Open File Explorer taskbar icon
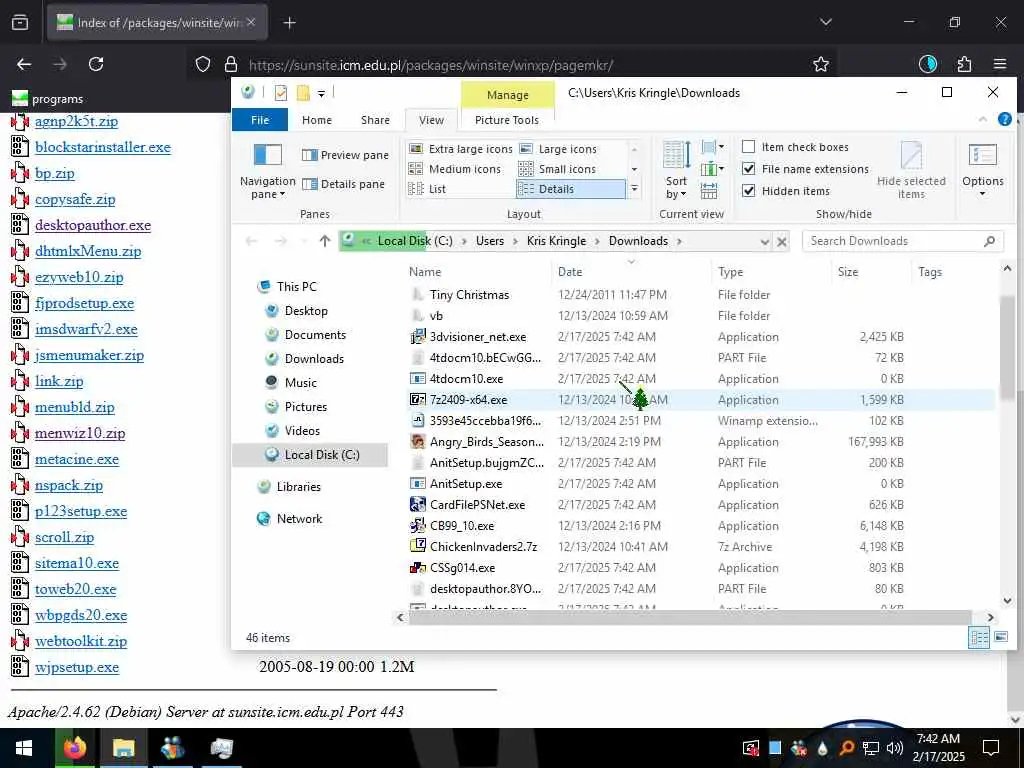 123,748
